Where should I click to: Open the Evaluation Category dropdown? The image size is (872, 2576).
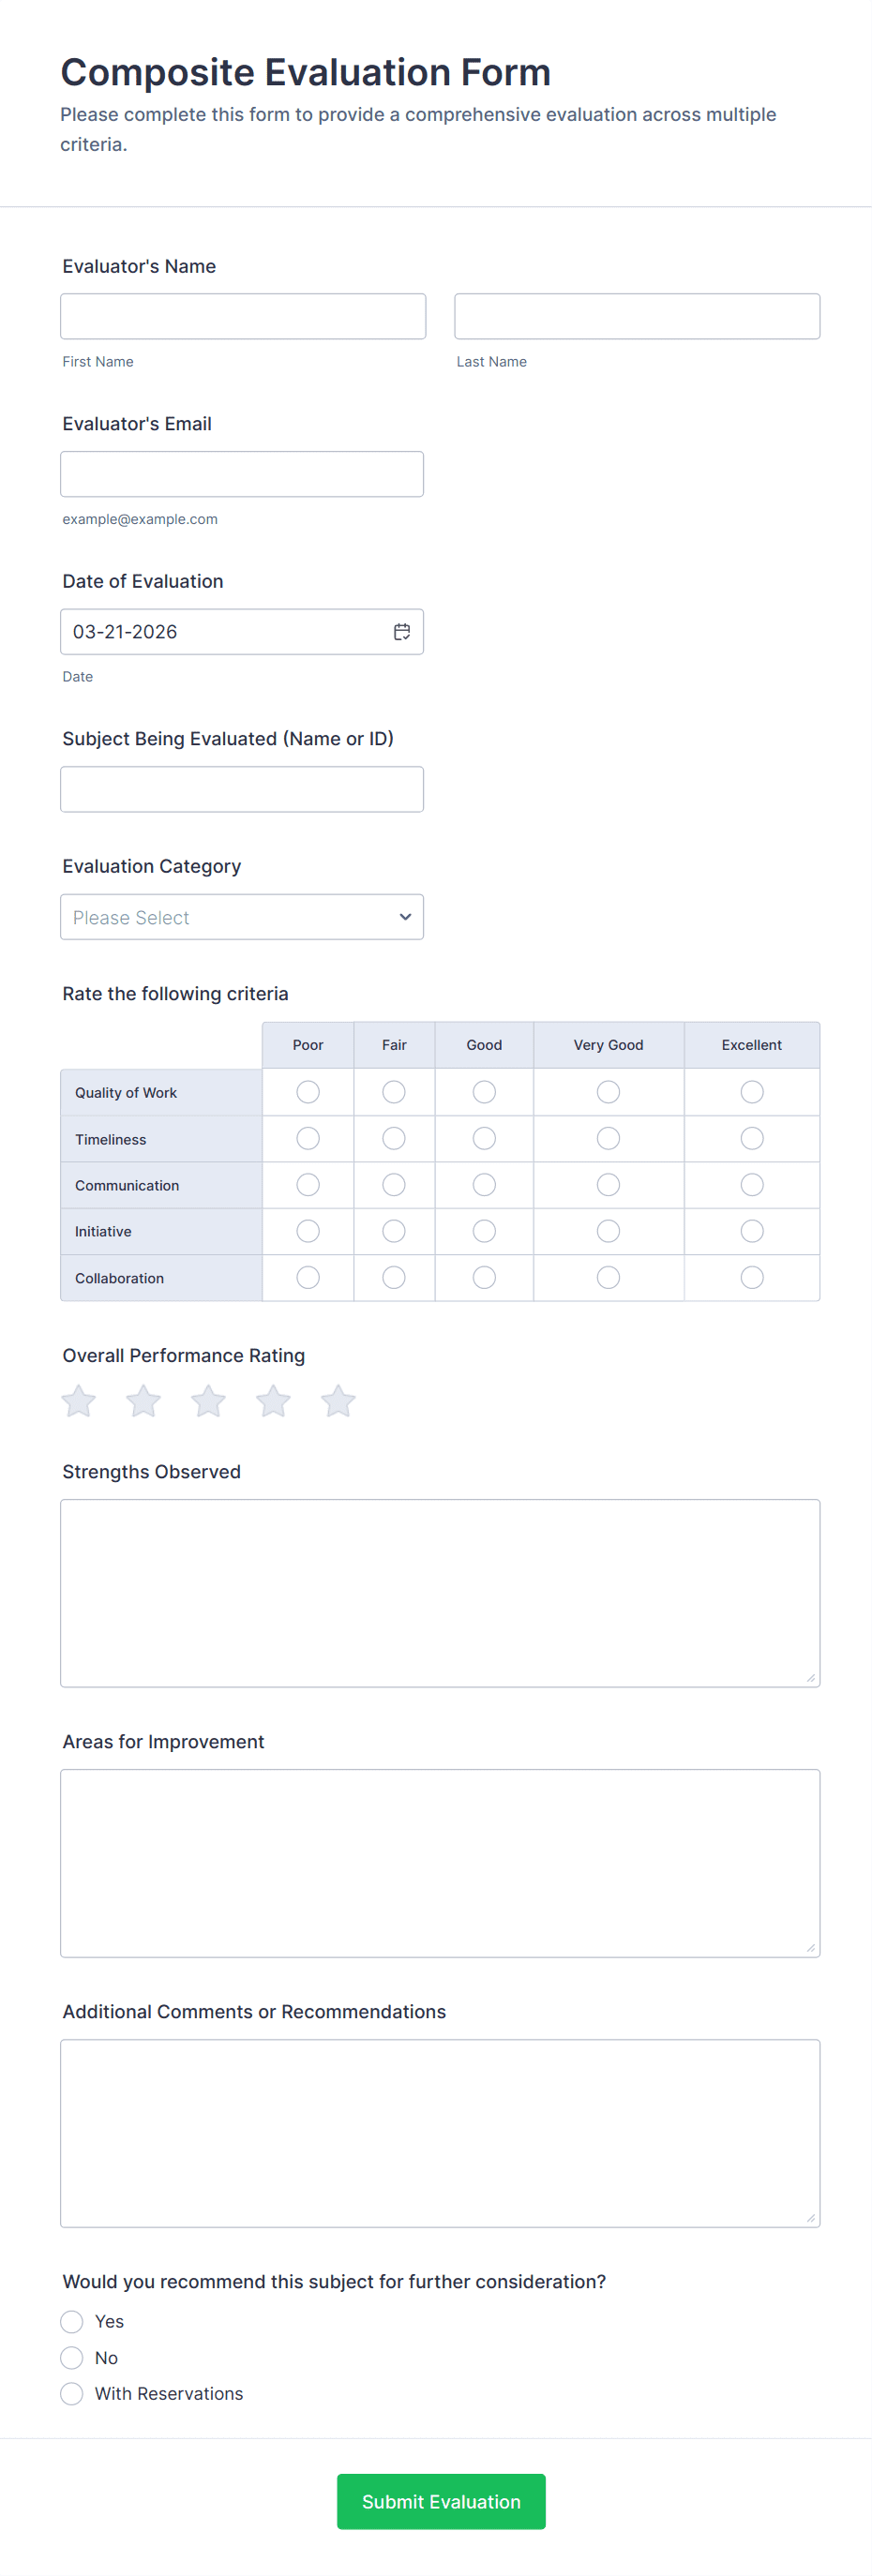pos(241,916)
